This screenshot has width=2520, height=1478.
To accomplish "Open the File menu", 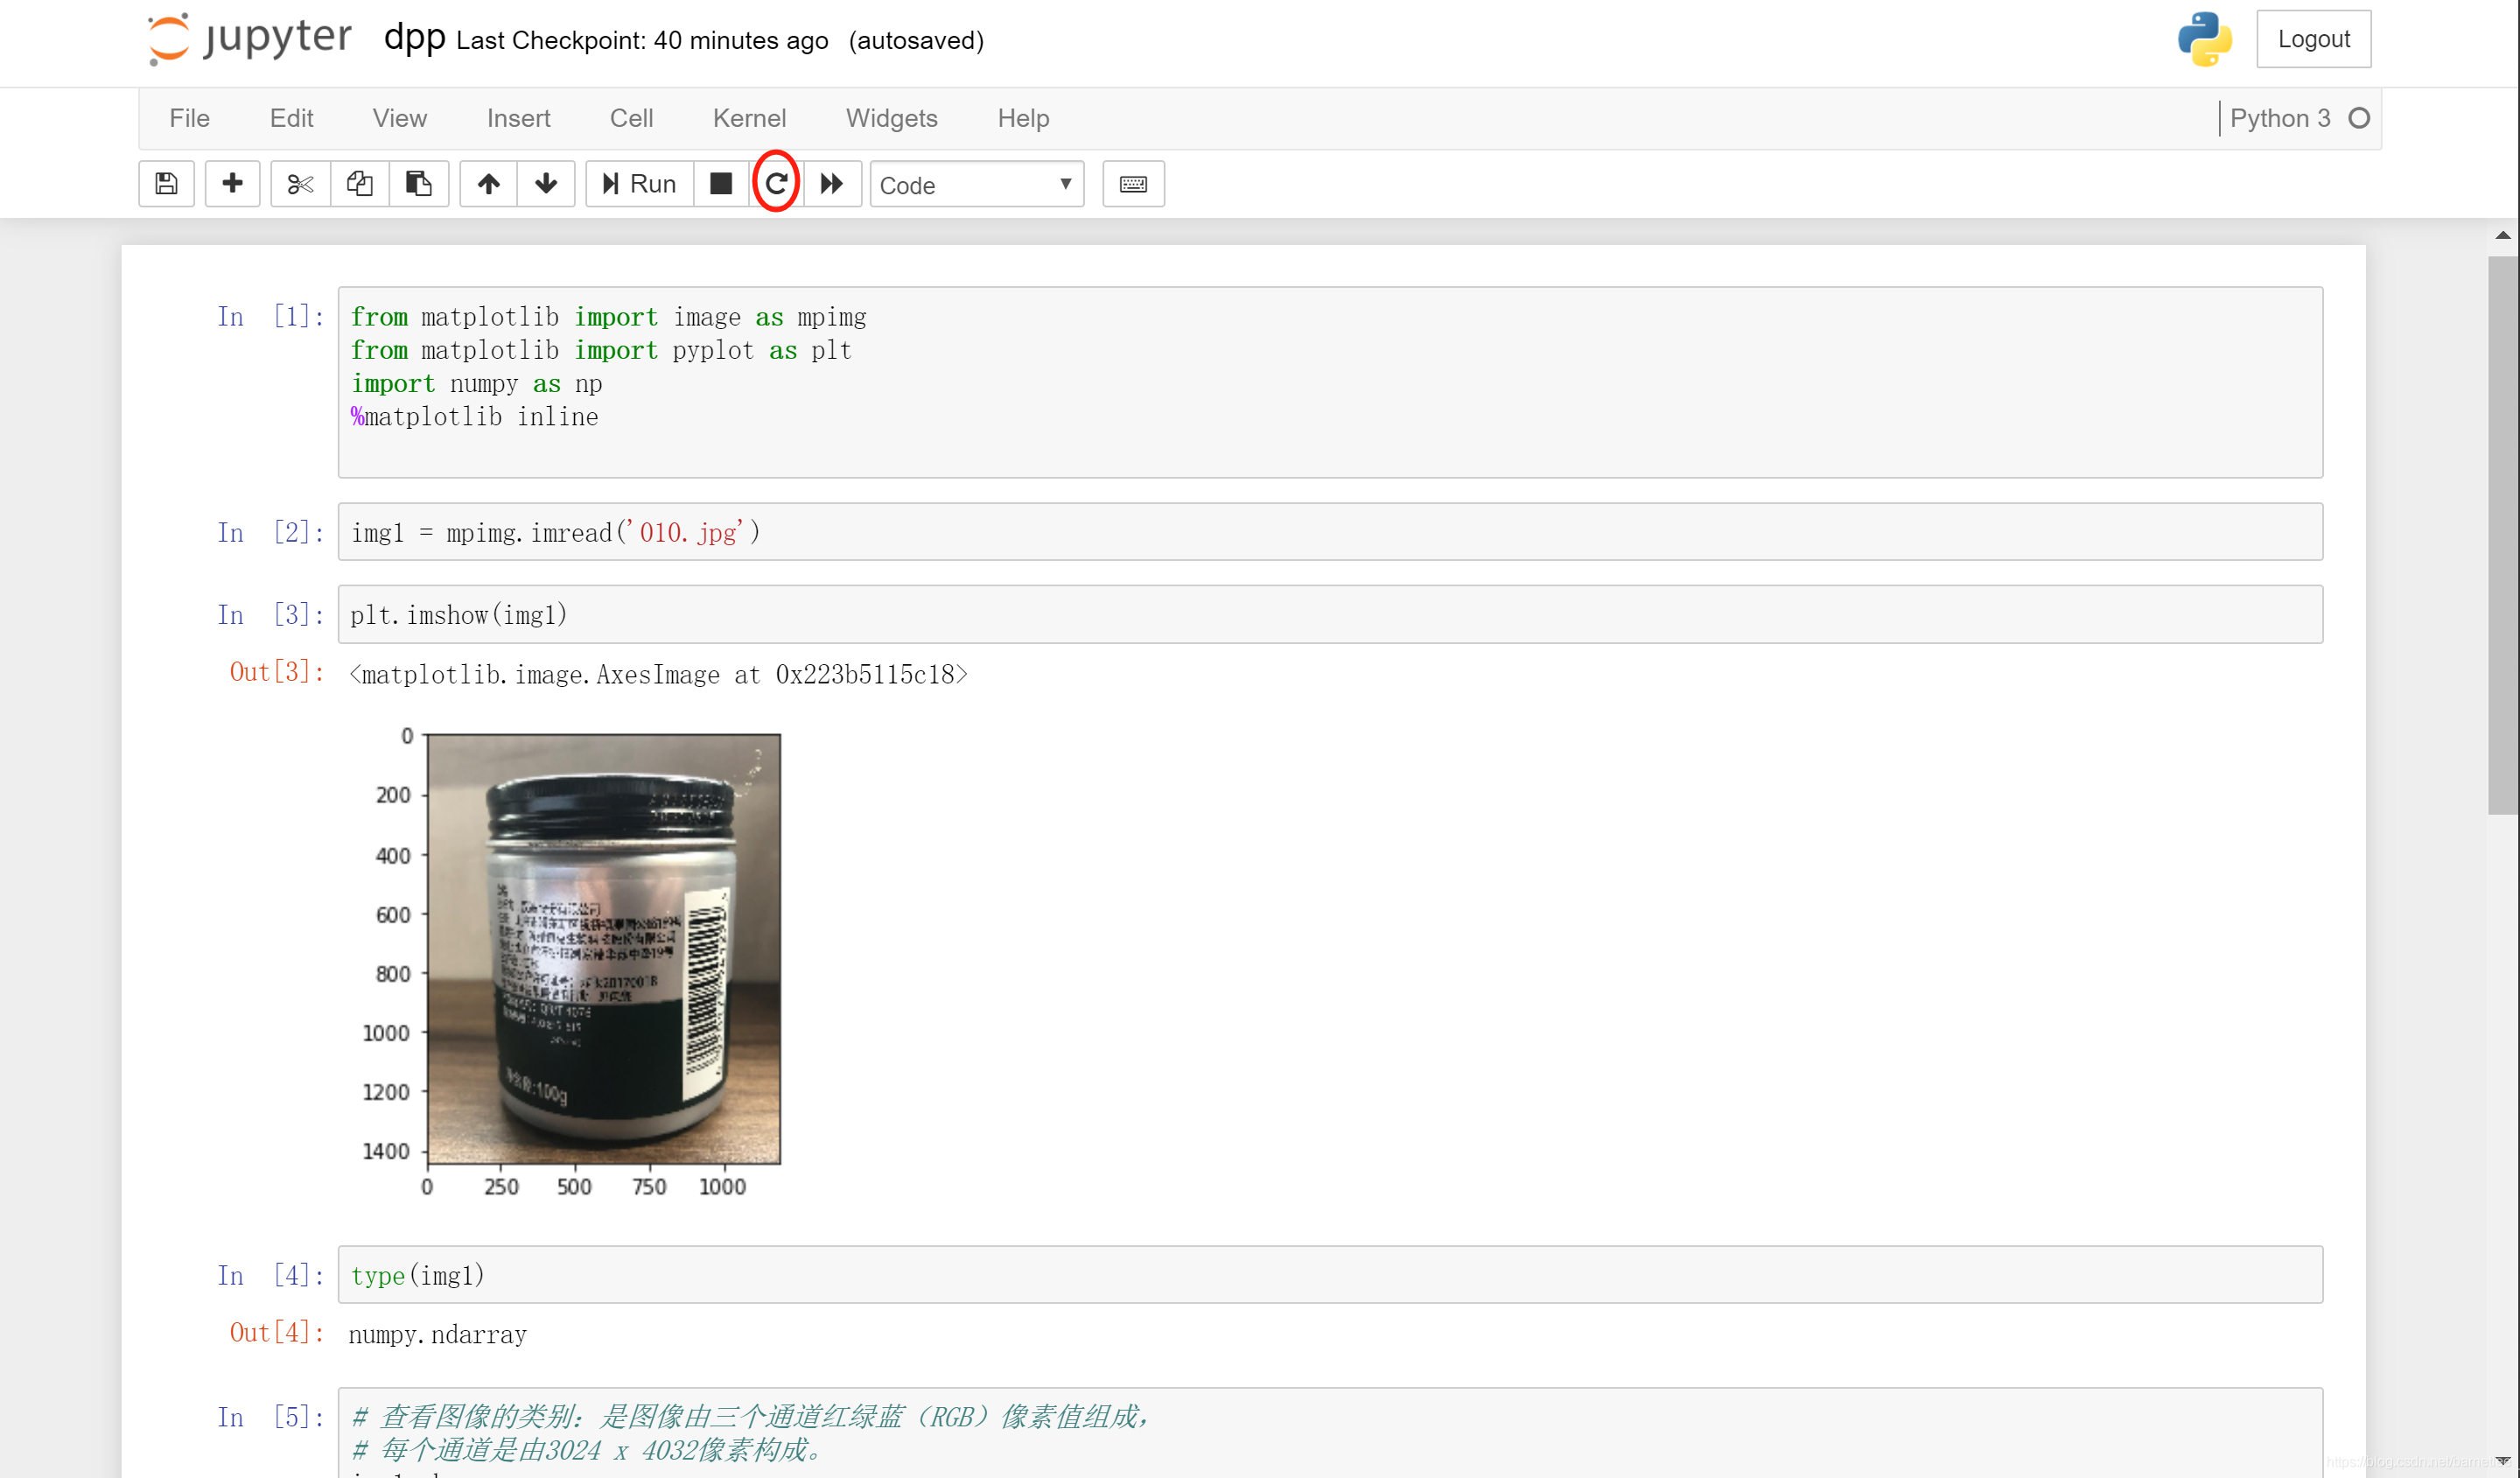I will click(189, 118).
